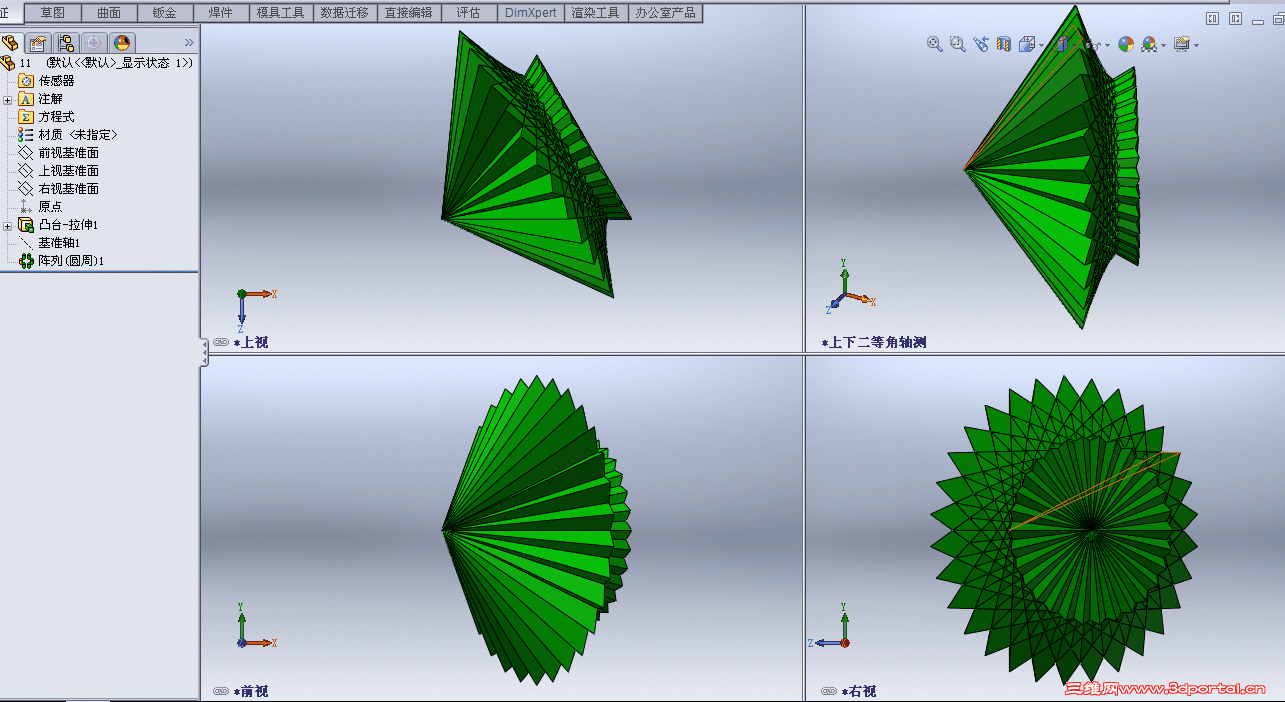
Task: Open the DimXpertManager tab
Action: [94, 43]
